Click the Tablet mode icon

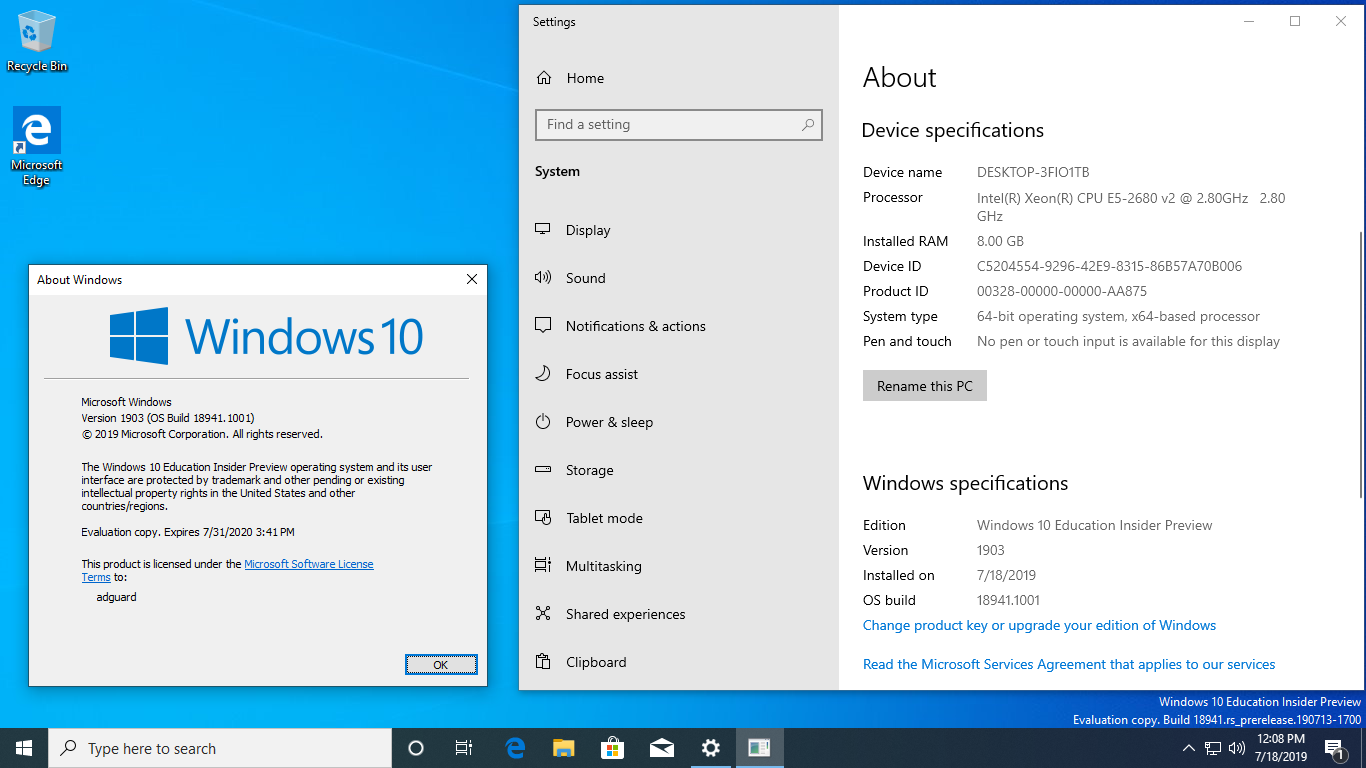(x=543, y=518)
